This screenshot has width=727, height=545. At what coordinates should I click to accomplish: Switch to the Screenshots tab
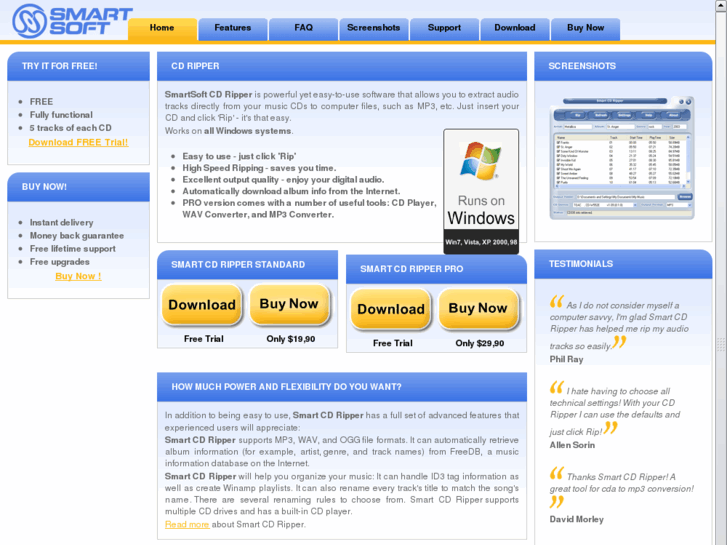(374, 28)
